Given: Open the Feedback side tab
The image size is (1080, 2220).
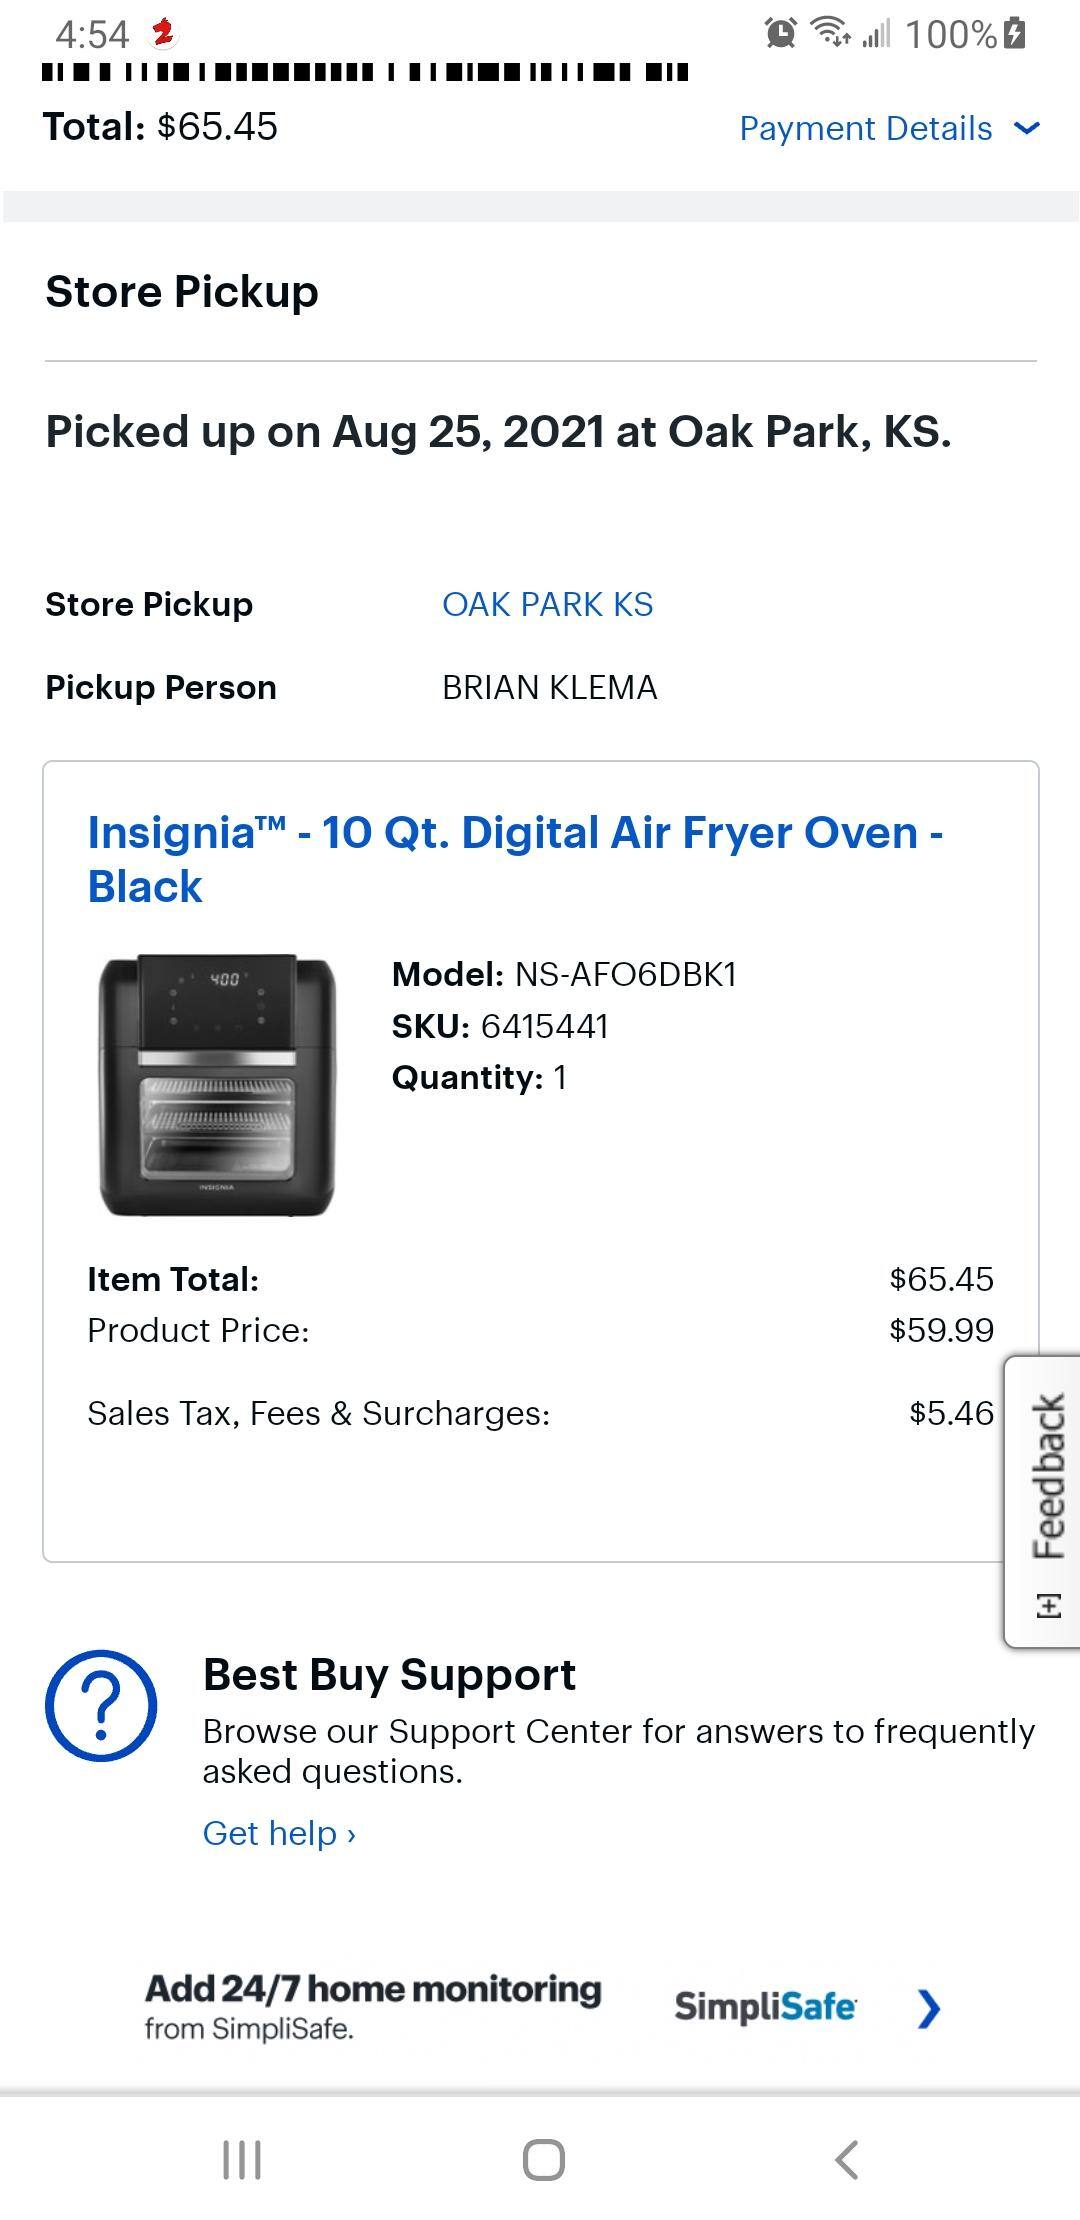Looking at the screenshot, I should [1045, 1500].
